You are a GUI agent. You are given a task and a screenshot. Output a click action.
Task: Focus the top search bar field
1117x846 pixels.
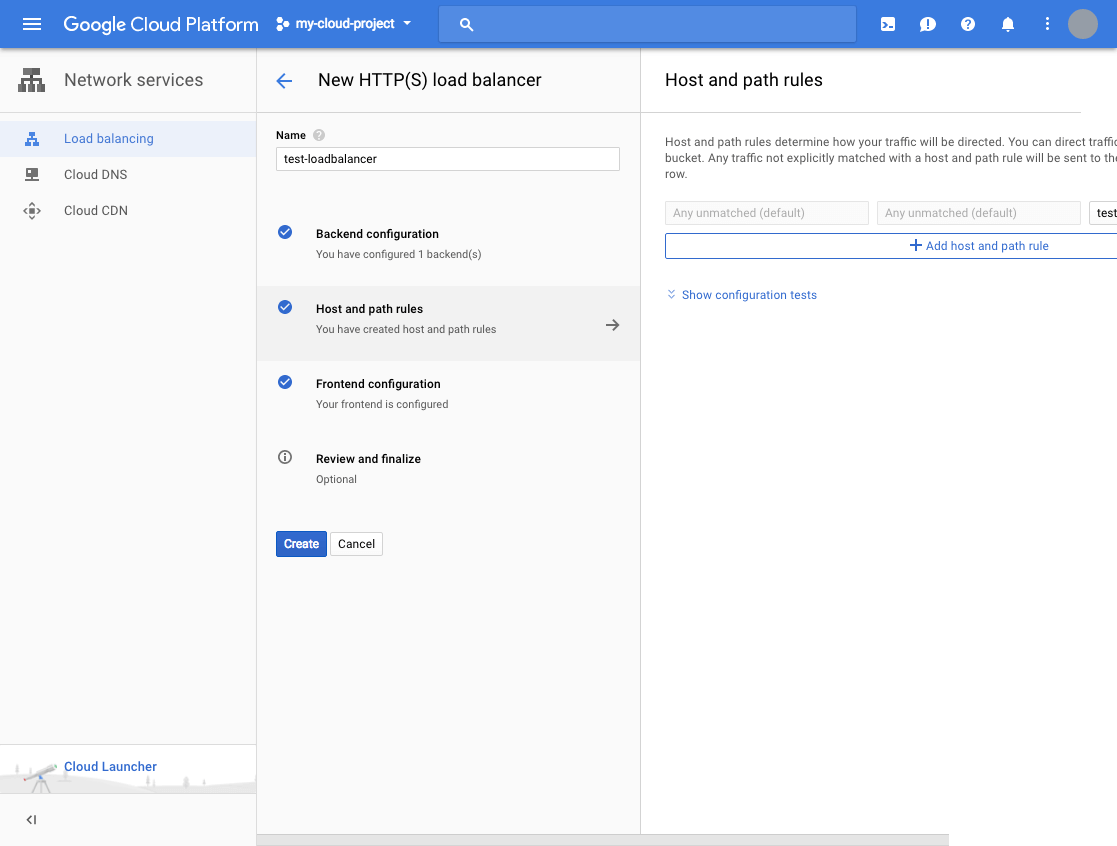pyautogui.click(x=647, y=24)
